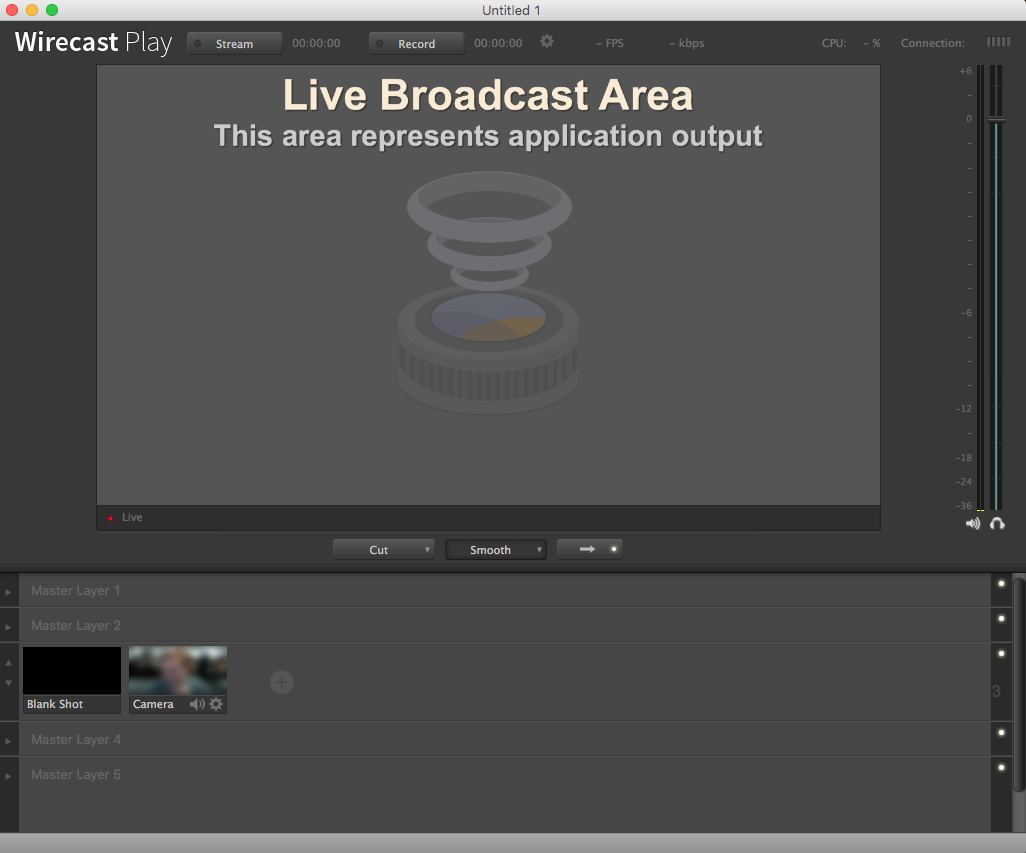
Task: Click the Wirecast Play logo
Action: [x=94, y=43]
